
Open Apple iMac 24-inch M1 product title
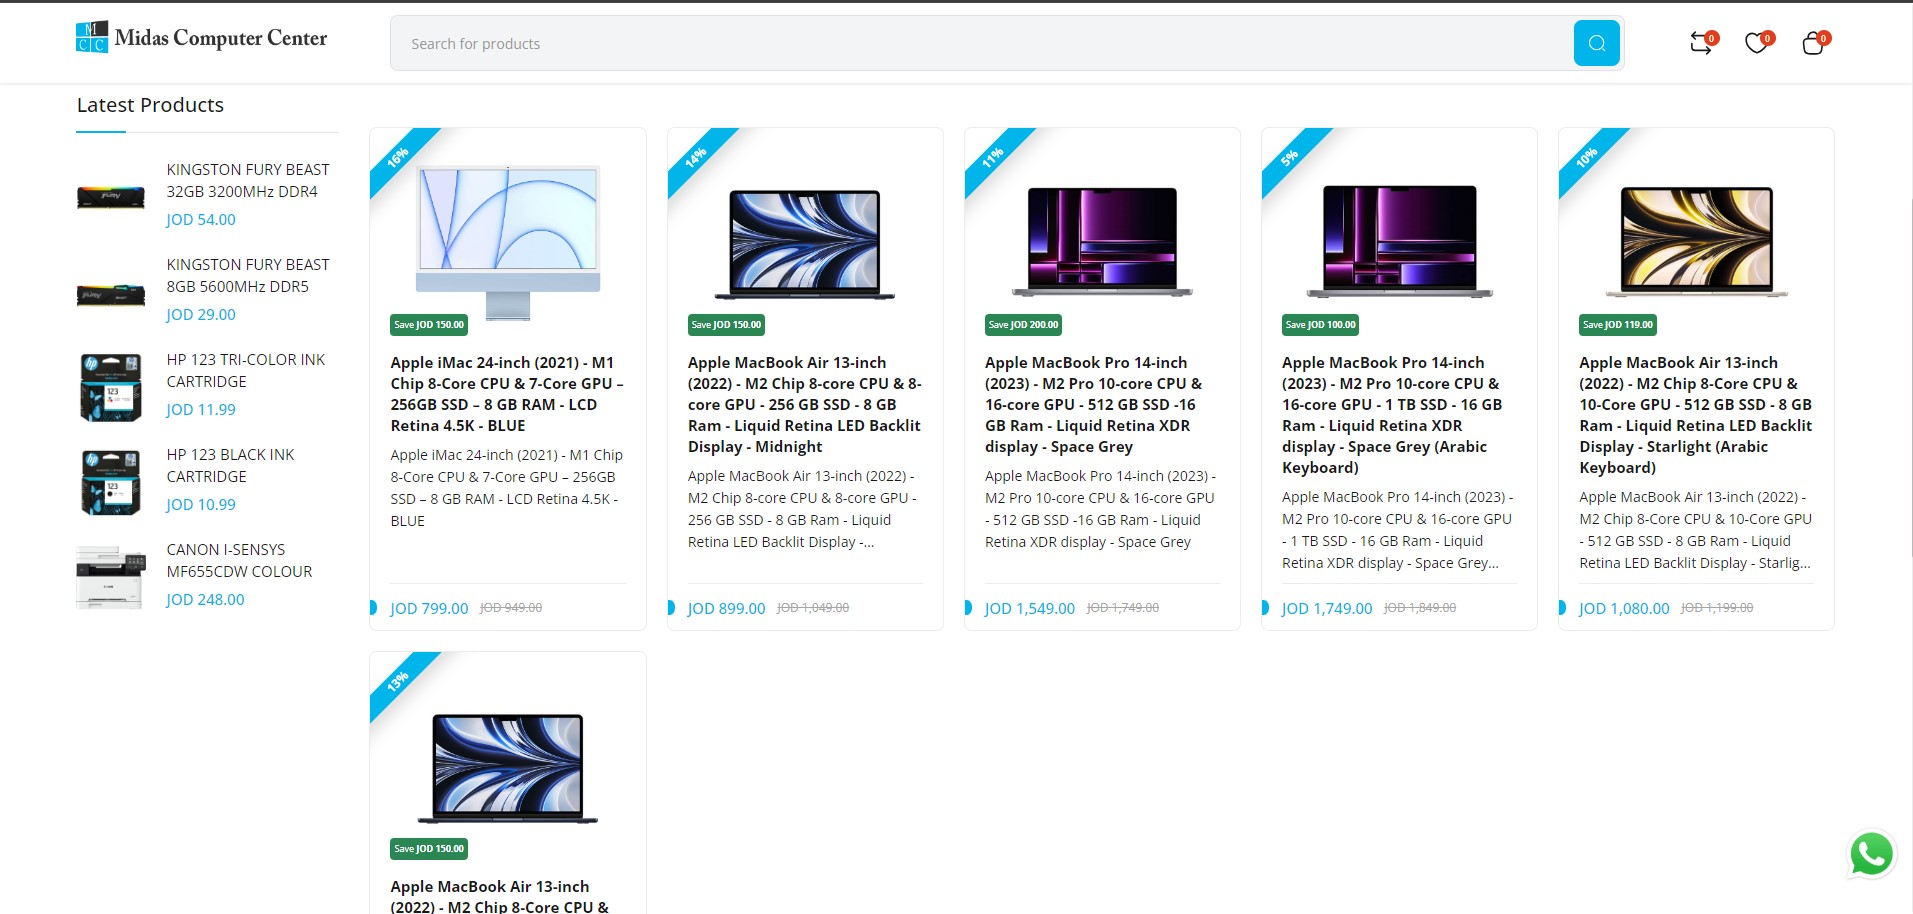point(507,394)
